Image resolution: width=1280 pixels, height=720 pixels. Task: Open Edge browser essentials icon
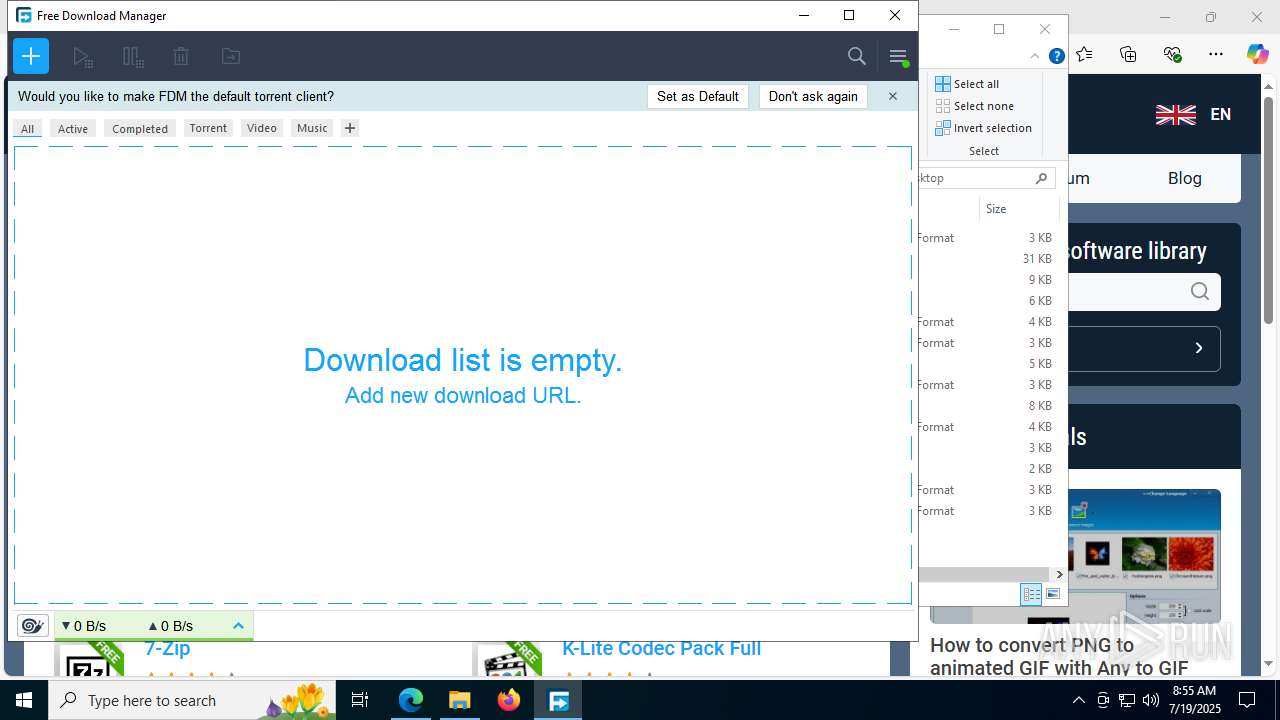[x=1172, y=54]
